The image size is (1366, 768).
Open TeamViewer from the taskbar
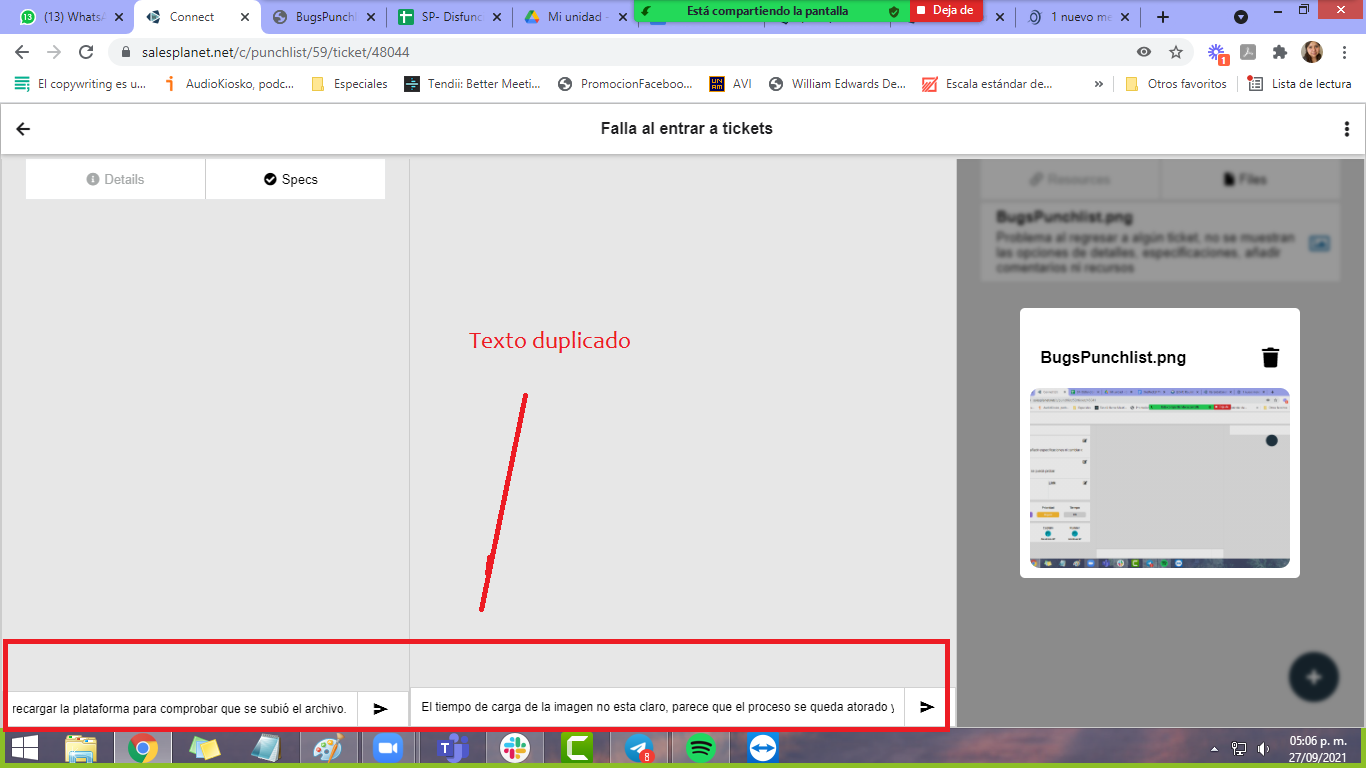coord(763,748)
